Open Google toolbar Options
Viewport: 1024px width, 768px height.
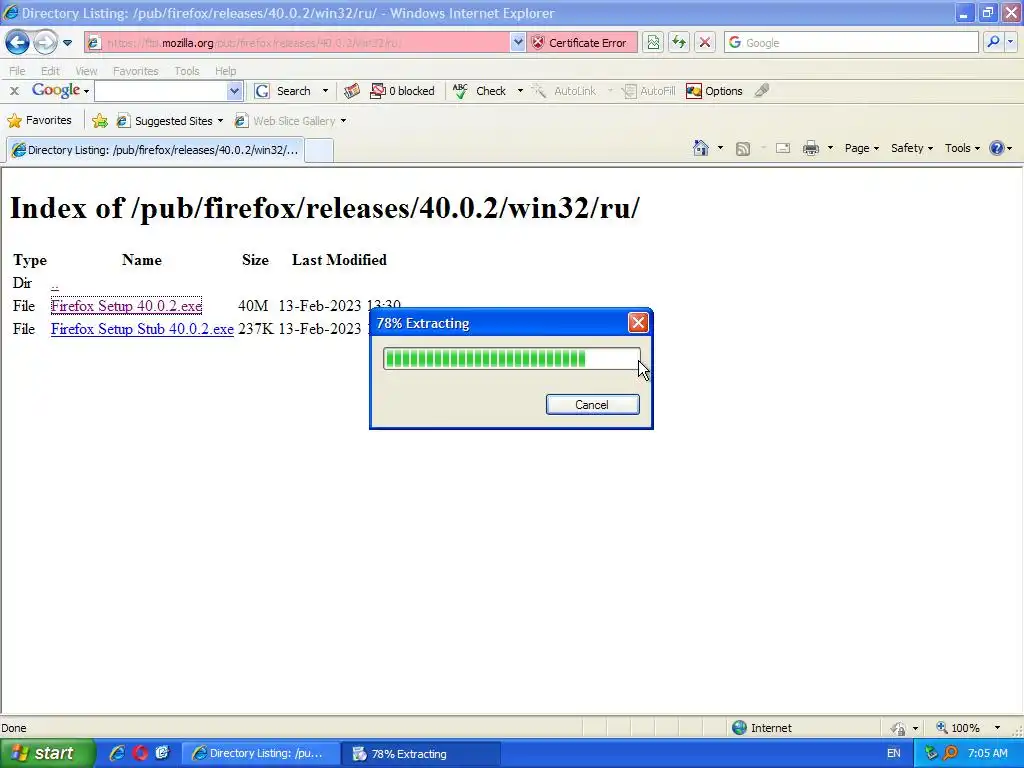pos(714,91)
